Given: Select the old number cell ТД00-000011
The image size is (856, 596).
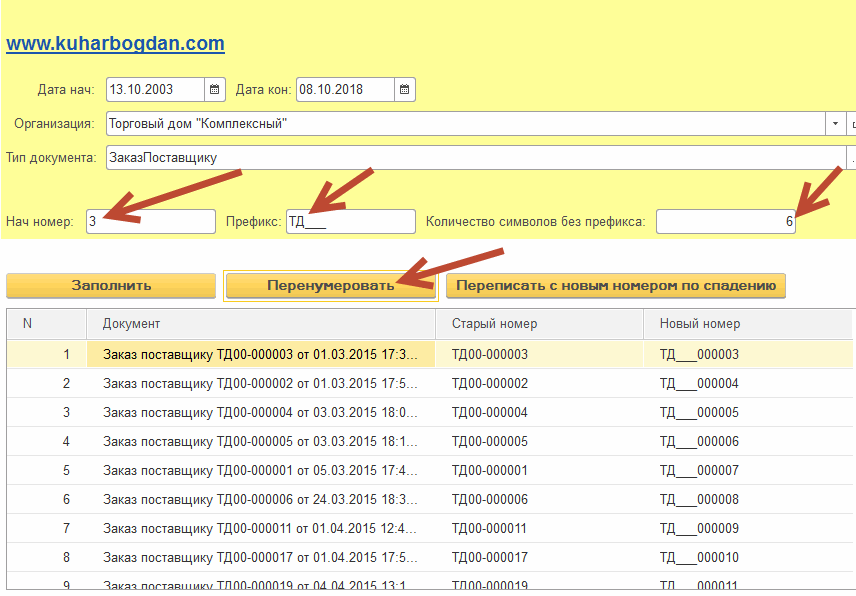Looking at the screenshot, I should [490, 528].
